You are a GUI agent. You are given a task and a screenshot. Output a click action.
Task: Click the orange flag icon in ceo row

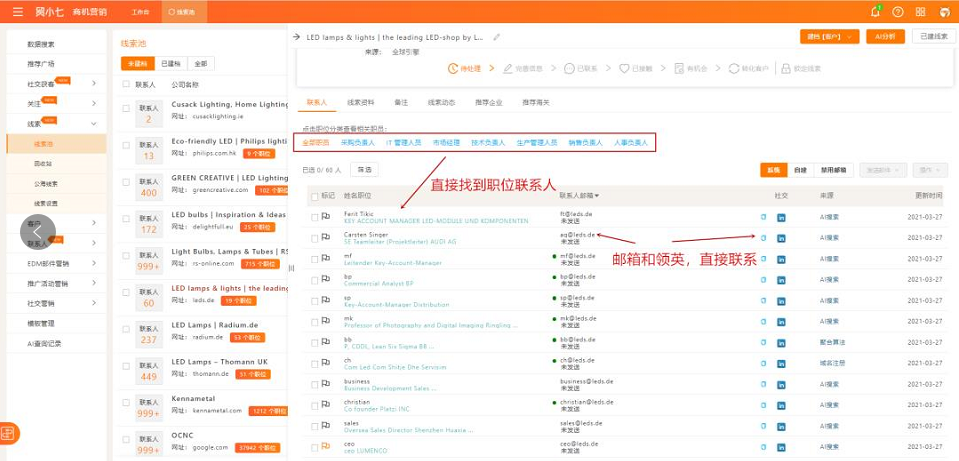(x=325, y=446)
